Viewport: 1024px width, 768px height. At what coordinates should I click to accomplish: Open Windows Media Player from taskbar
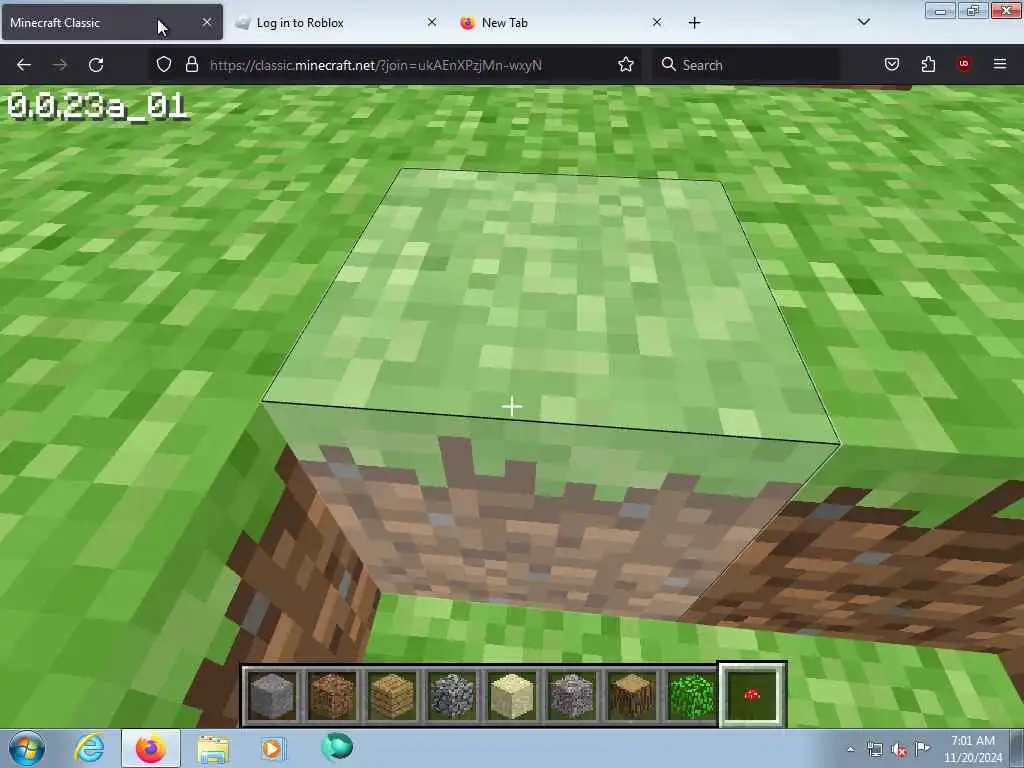(x=272, y=748)
